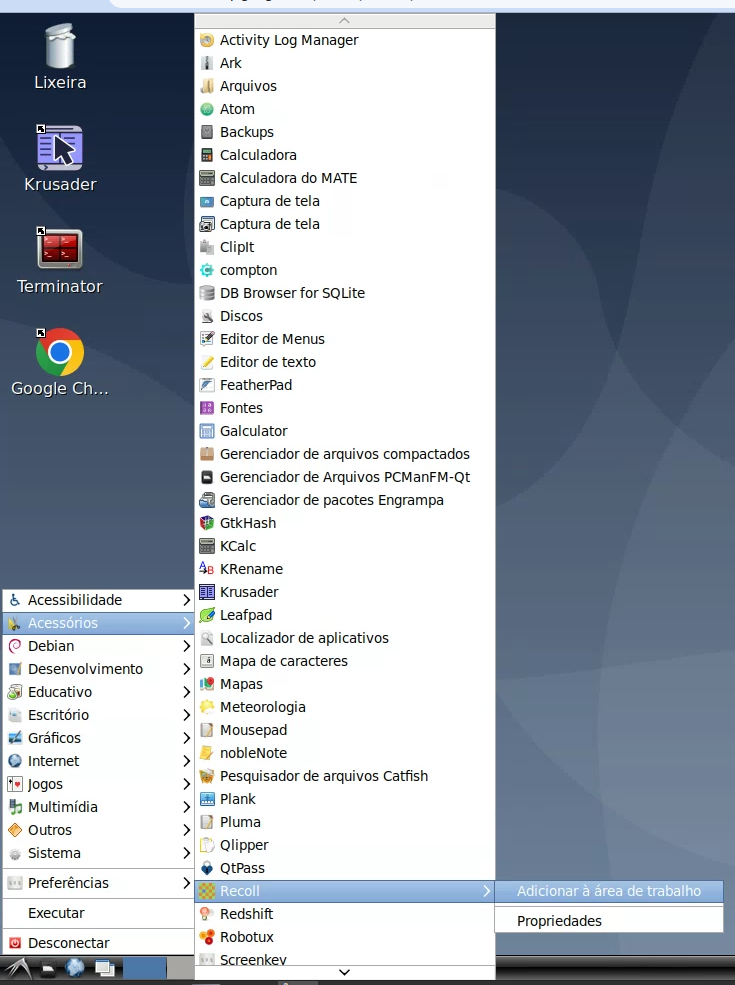
Task: Expand the Jogos submenu arrow
Action: tap(186, 785)
